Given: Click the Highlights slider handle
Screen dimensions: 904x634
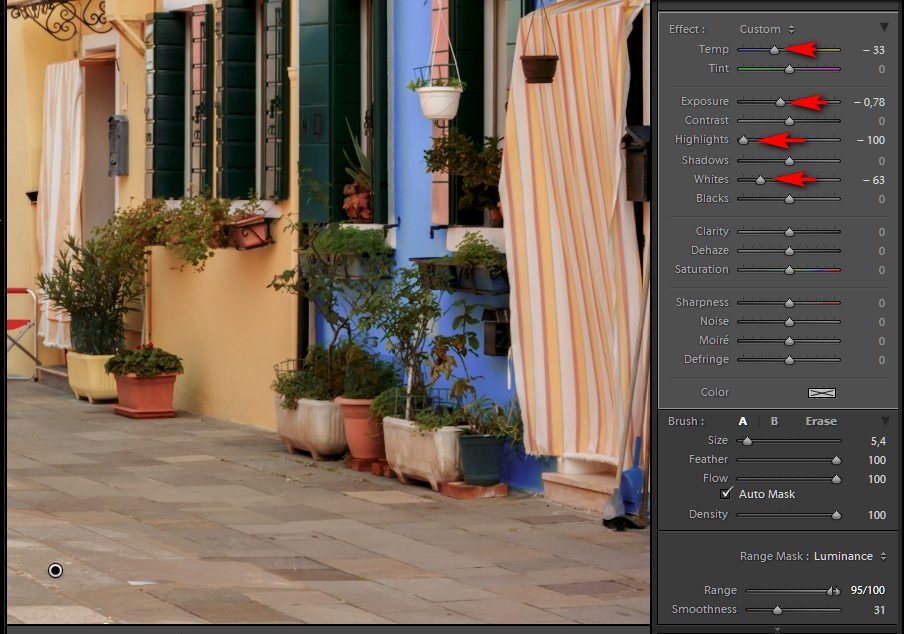Looking at the screenshot, I should (743, 140).
